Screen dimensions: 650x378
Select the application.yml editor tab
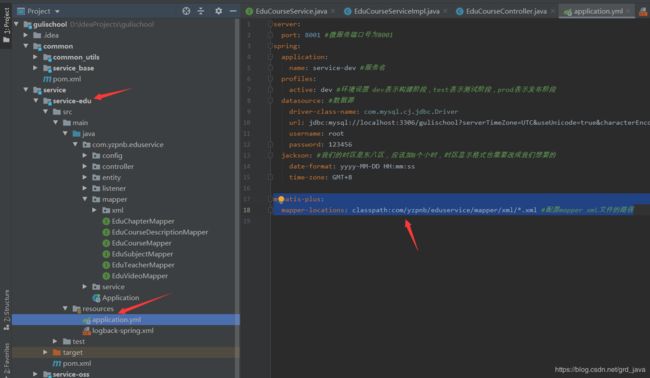[597, 11]
